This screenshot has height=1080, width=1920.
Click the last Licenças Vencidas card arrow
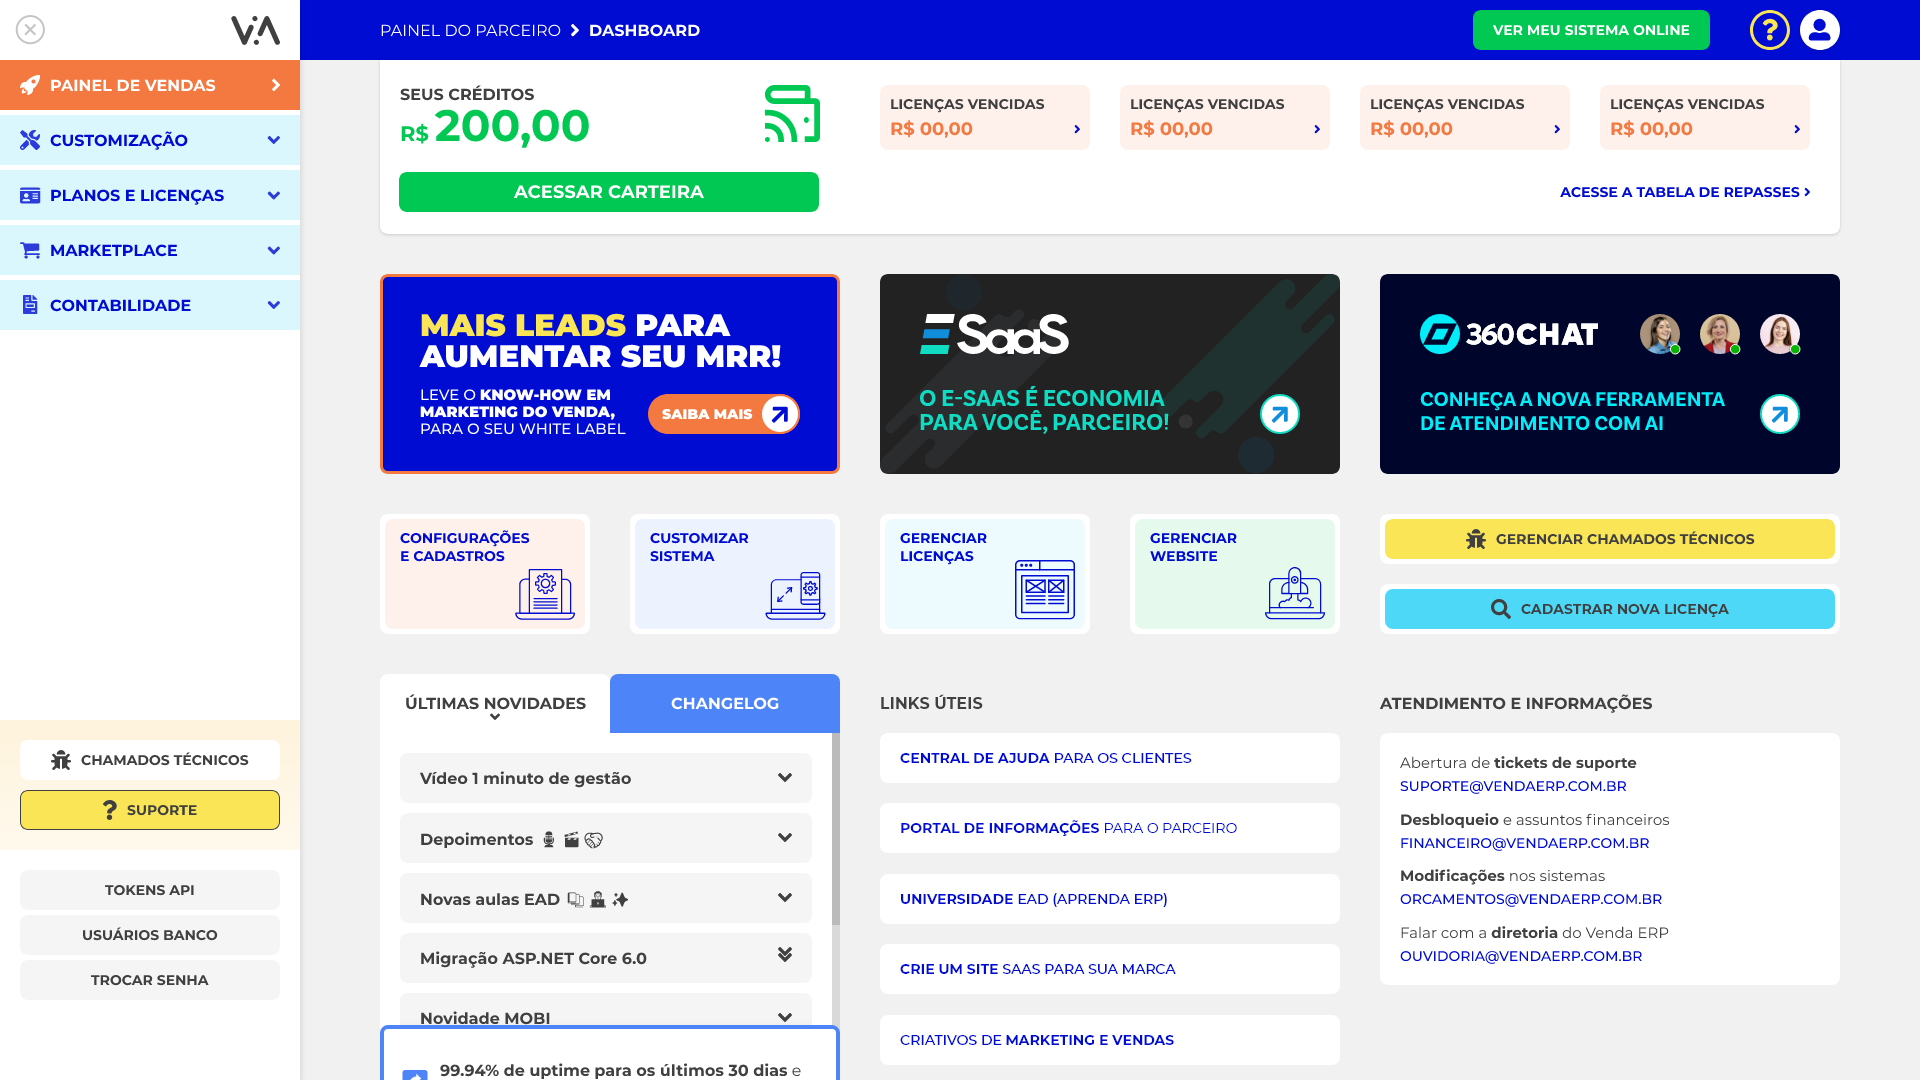tap(1797, 129)
